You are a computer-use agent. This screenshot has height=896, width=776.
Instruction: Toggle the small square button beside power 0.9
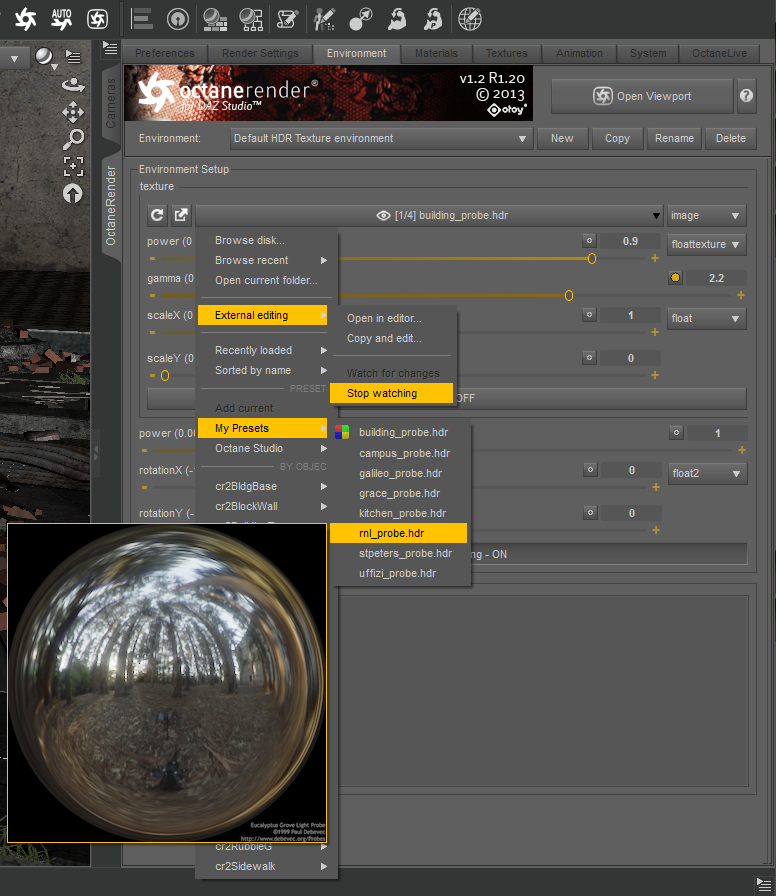(x=589, y=241)
